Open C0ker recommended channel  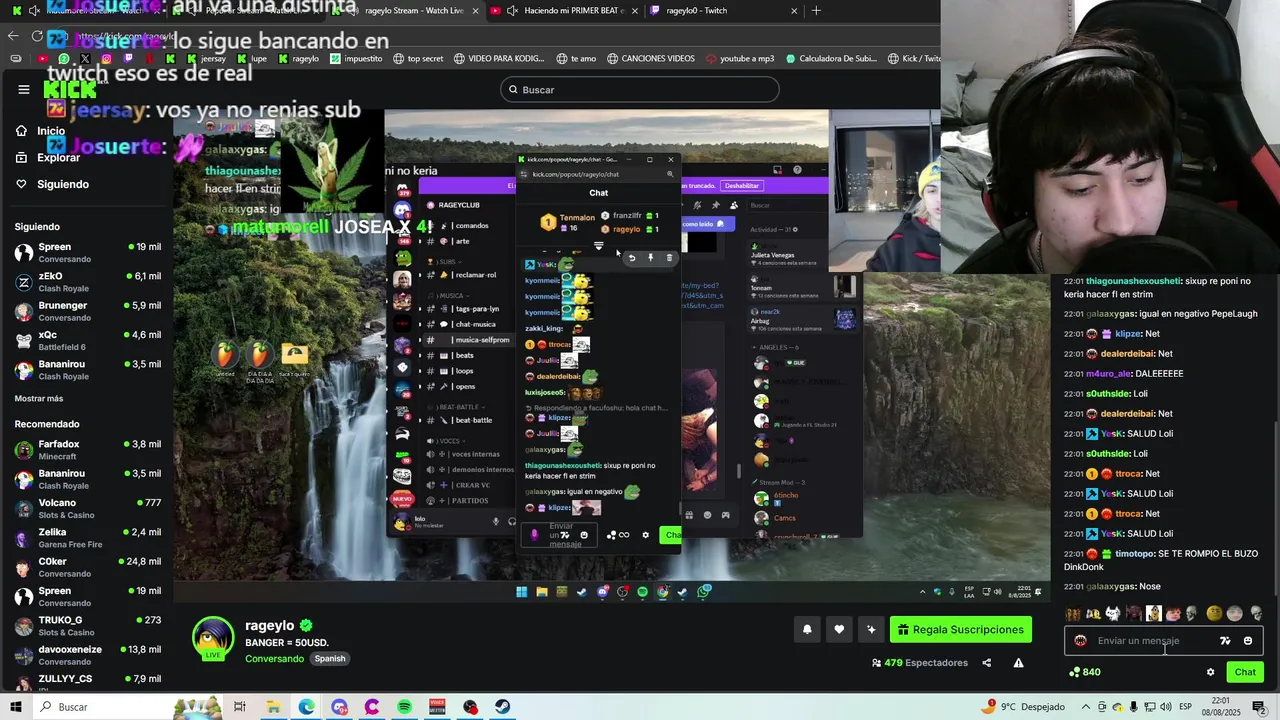(88, 567)
